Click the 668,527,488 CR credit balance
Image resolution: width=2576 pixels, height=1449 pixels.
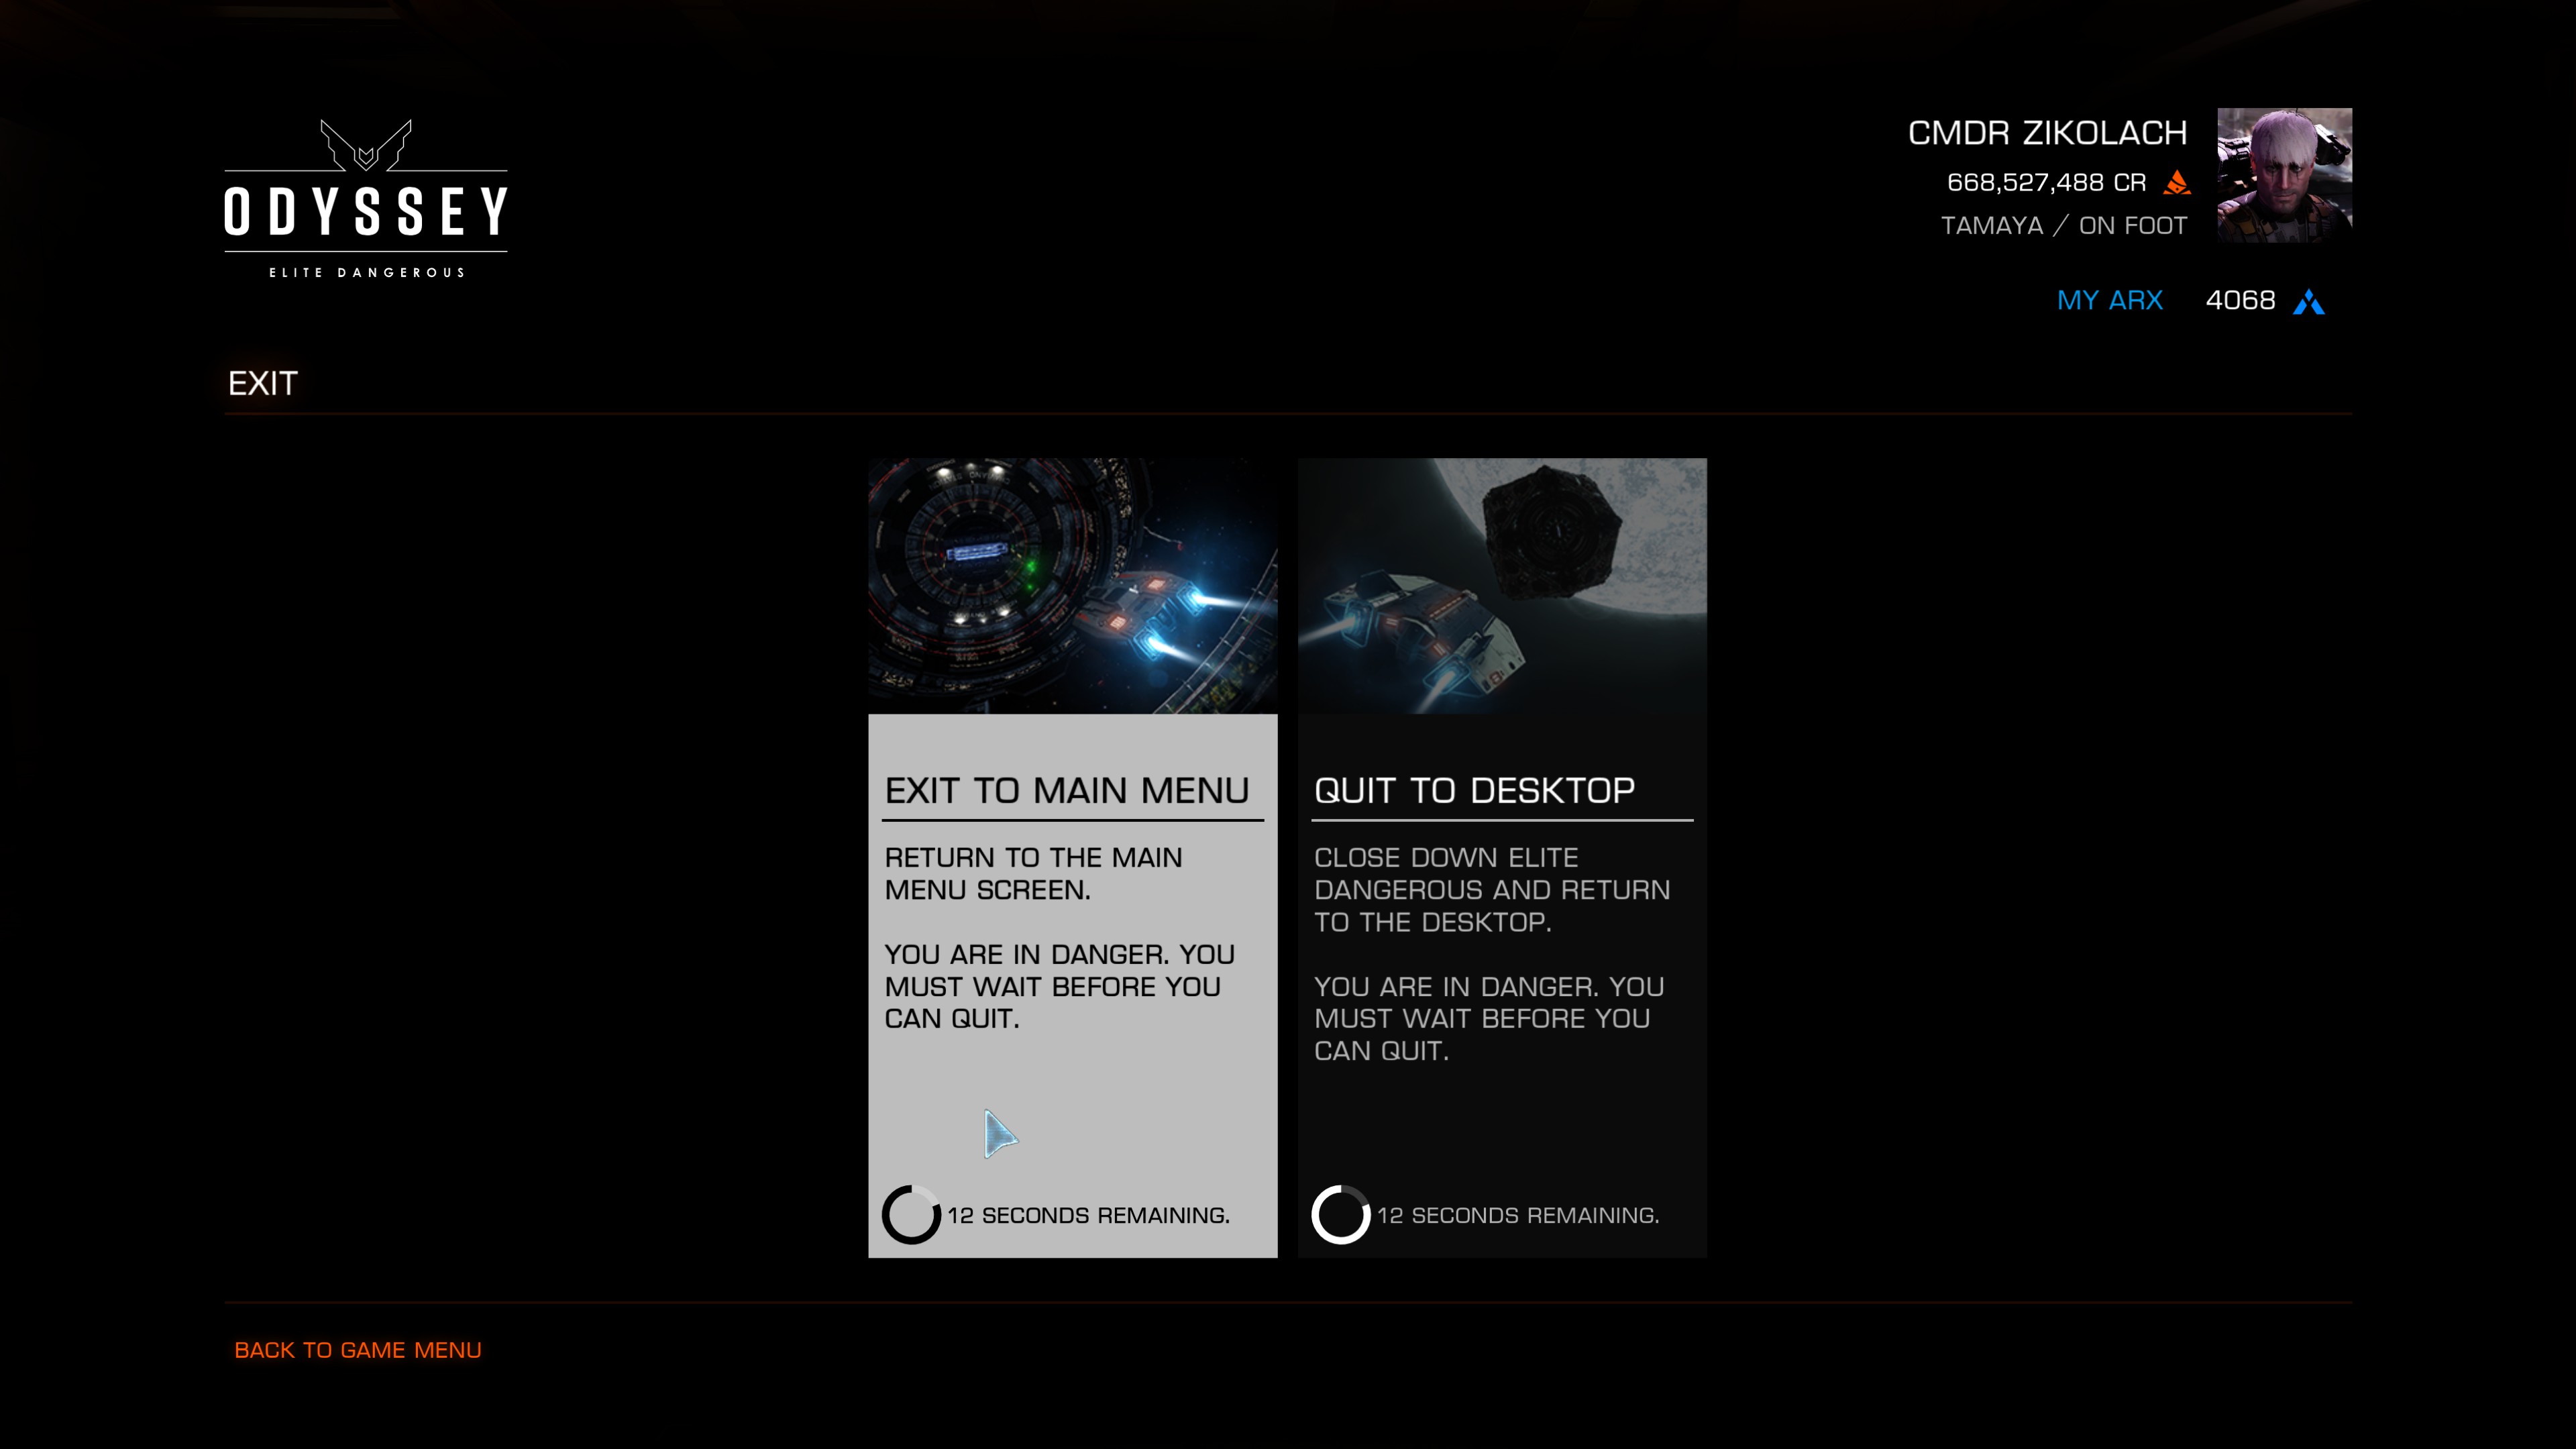pos(2046,182)
